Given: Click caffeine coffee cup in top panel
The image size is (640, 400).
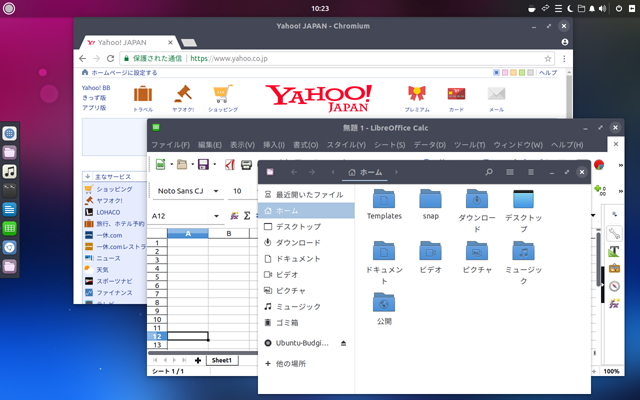Looking at the screenshot, I should click(x=531, y=9).
